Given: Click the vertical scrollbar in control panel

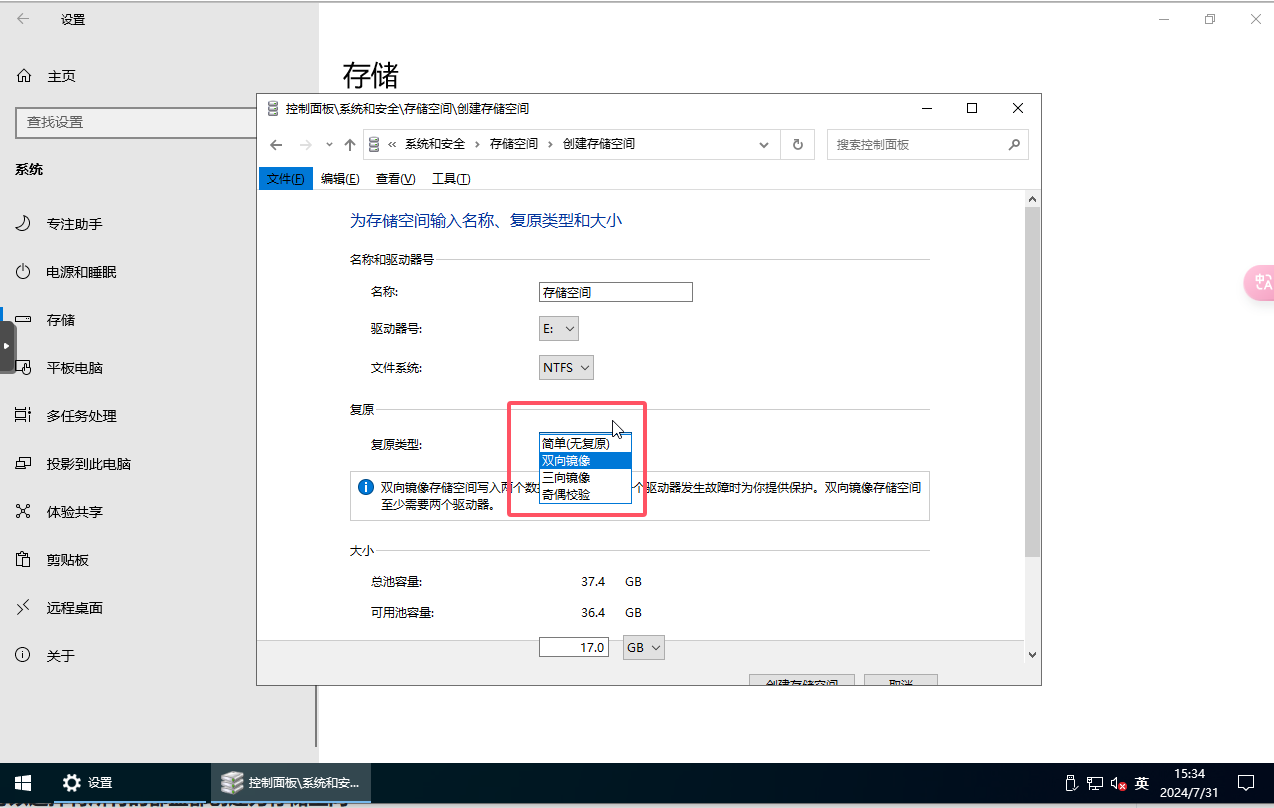Looking at the screenshot, I should click(x=1032, y=380).
